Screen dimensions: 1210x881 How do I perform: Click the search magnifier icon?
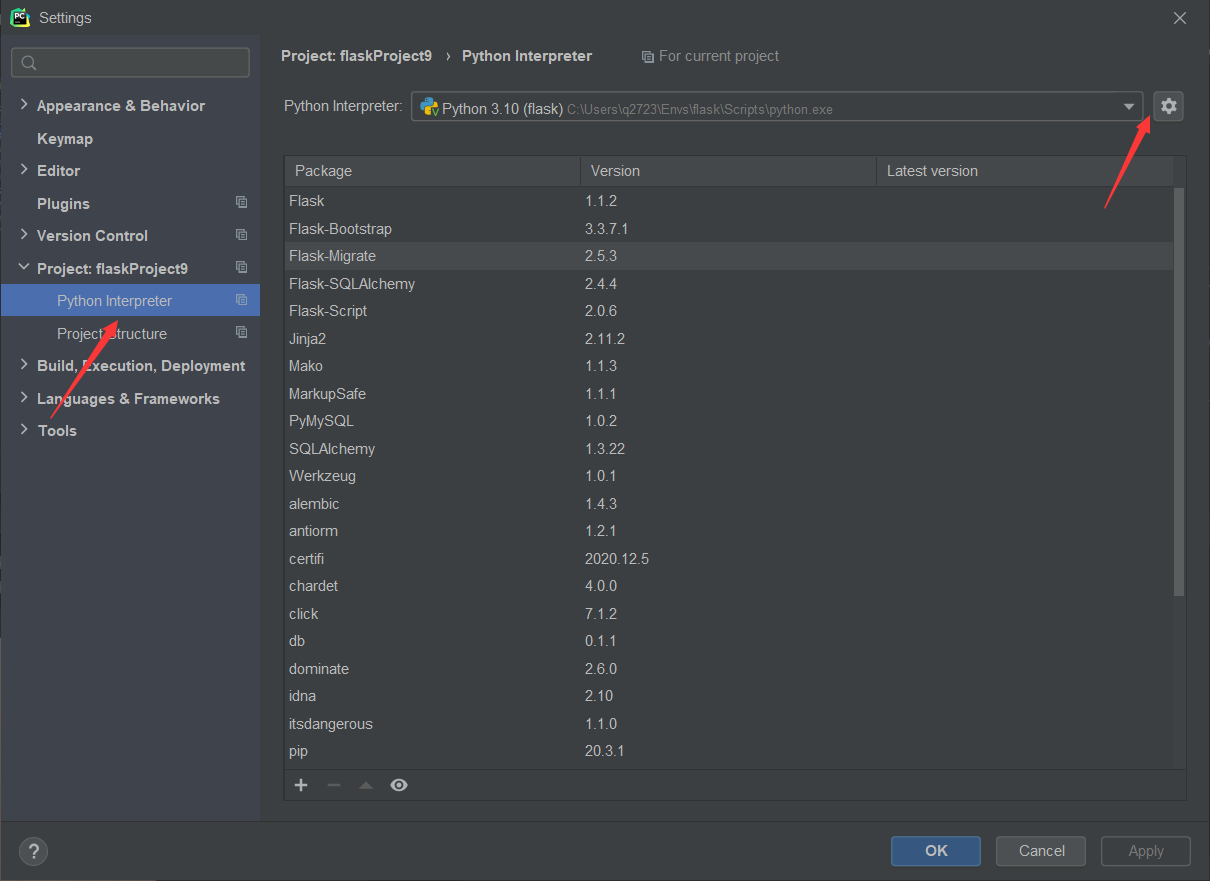[29, 63]
